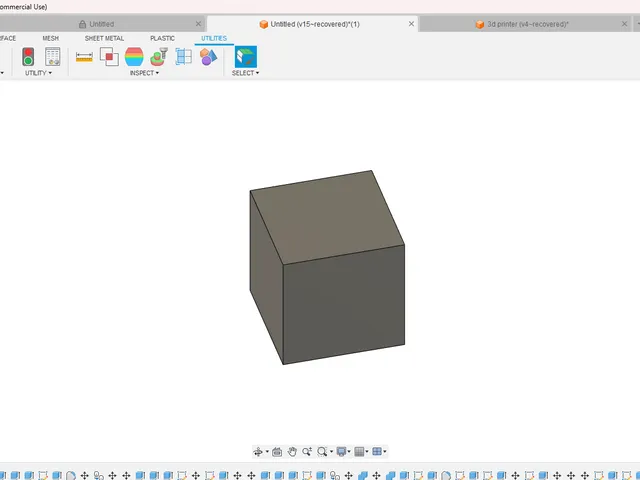Open the Accessibility Analysis tool with screw

159,57
